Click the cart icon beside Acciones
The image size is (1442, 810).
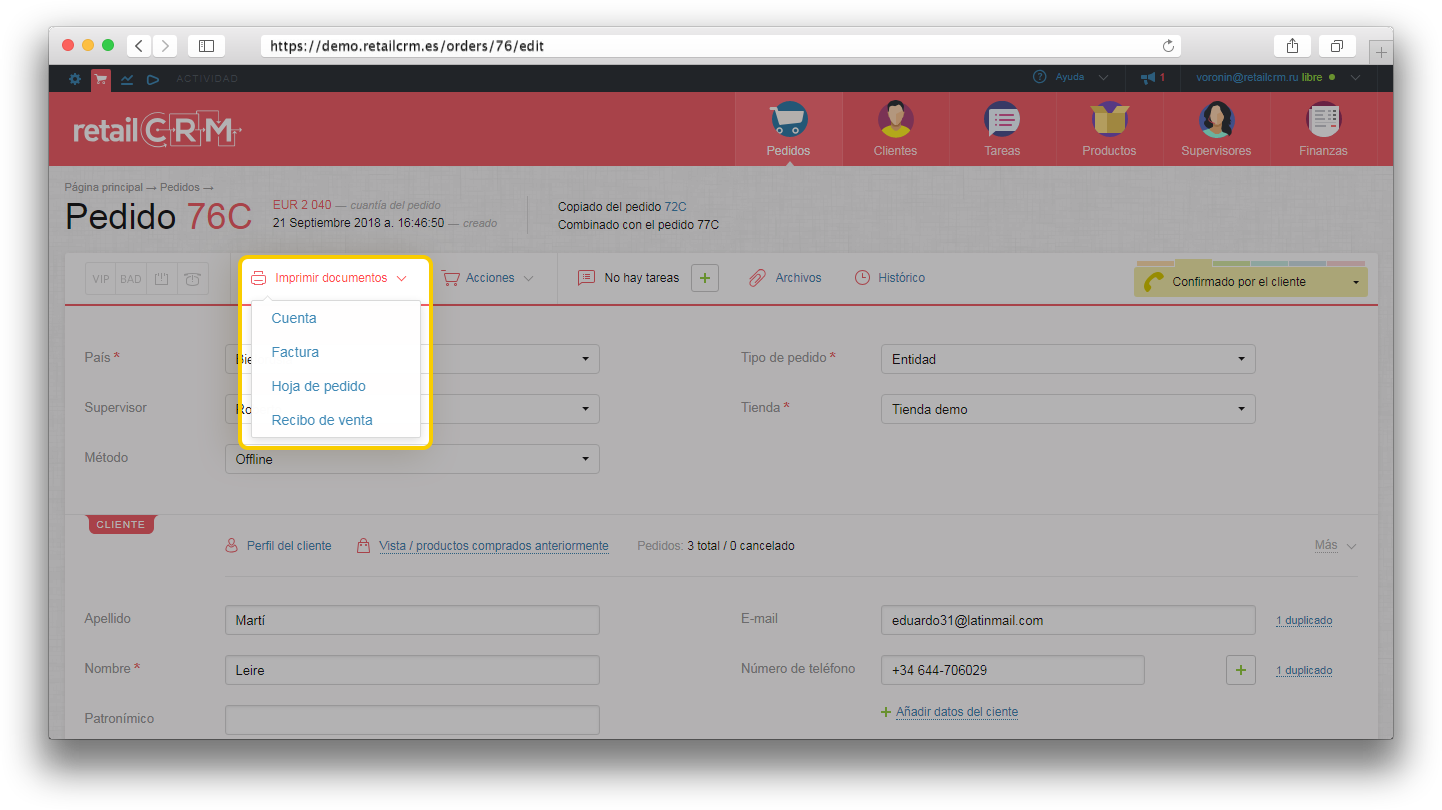point(450,278)
